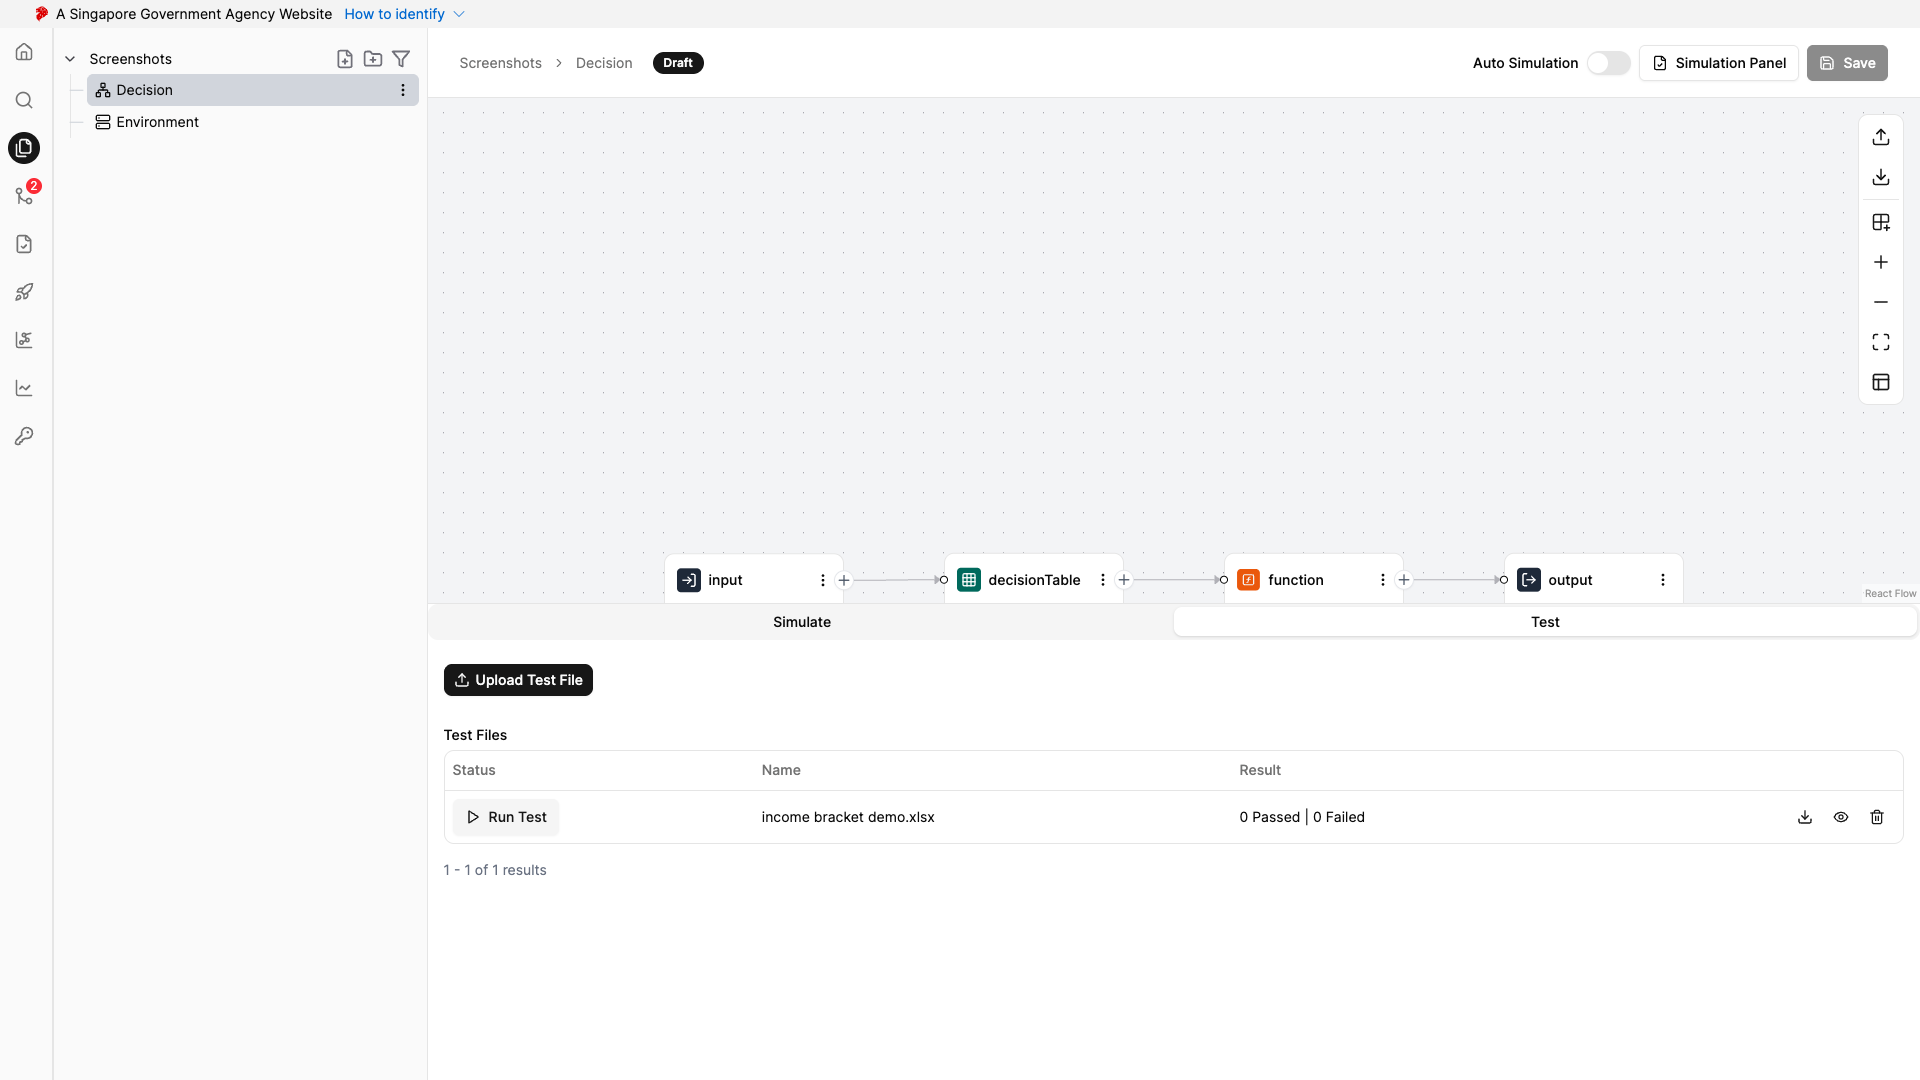Open Decision item three-dot menu
Image resolution: width=1920 pixels, height=1080 pixels.
click(403, 90)
